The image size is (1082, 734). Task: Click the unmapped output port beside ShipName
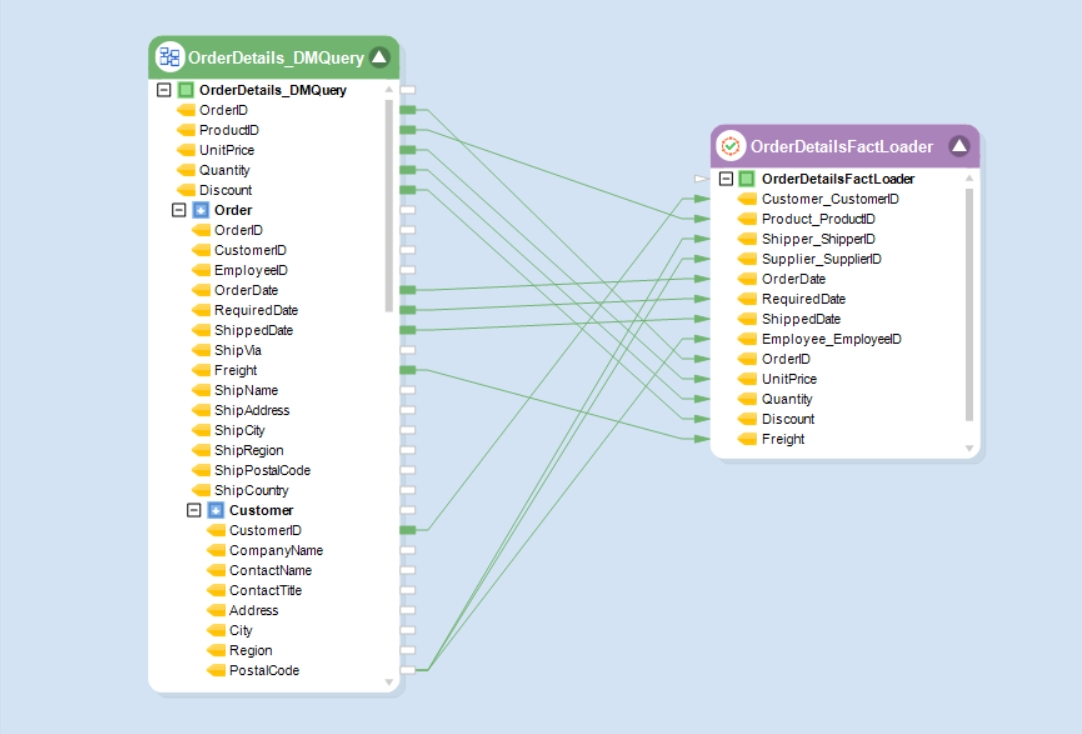[408, 390]
